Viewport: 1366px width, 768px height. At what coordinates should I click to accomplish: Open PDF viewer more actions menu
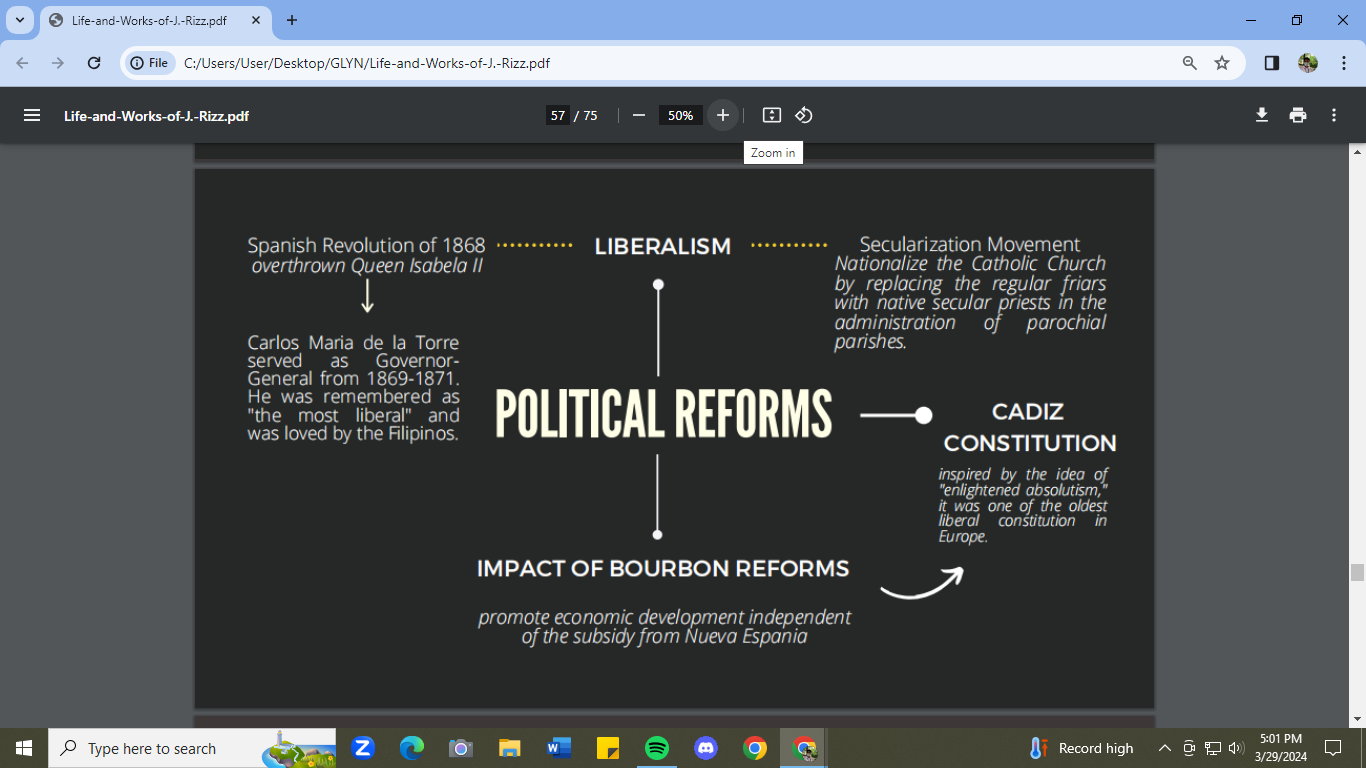tap(1334, 115)
